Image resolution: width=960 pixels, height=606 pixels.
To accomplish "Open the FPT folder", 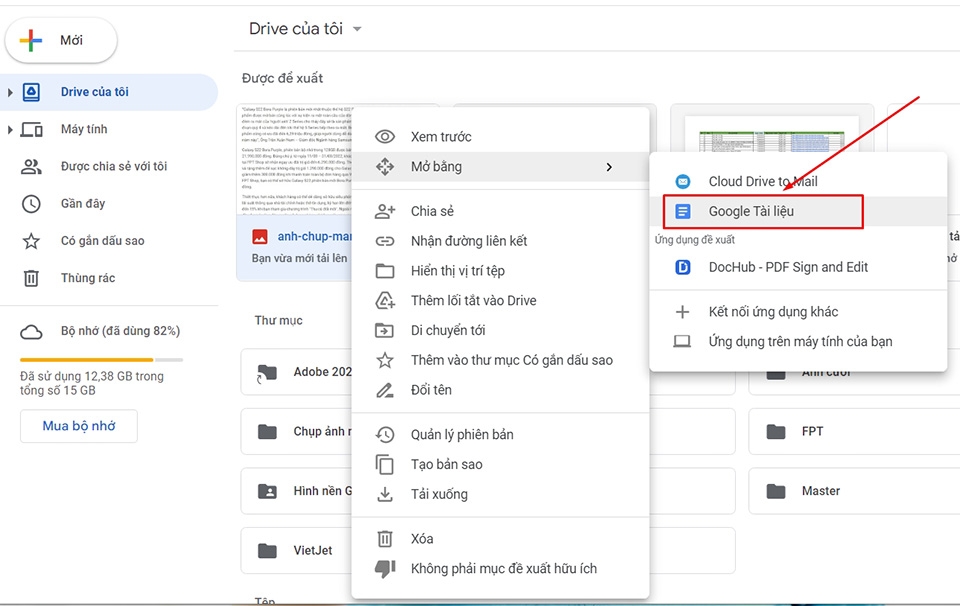I will 854,432.
